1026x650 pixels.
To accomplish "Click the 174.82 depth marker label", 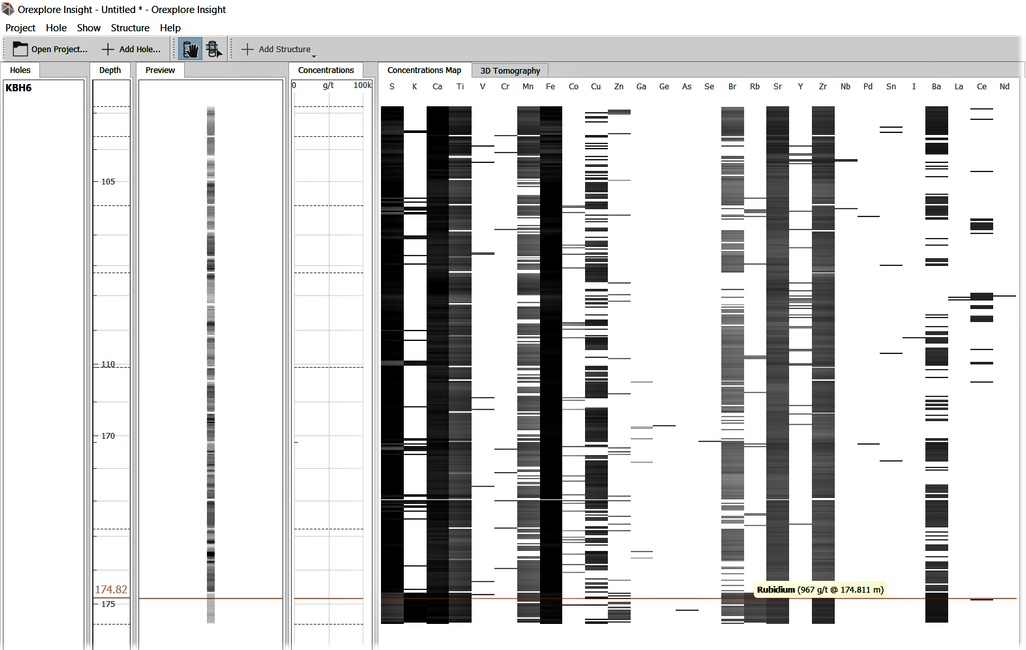I will (111, 590).
